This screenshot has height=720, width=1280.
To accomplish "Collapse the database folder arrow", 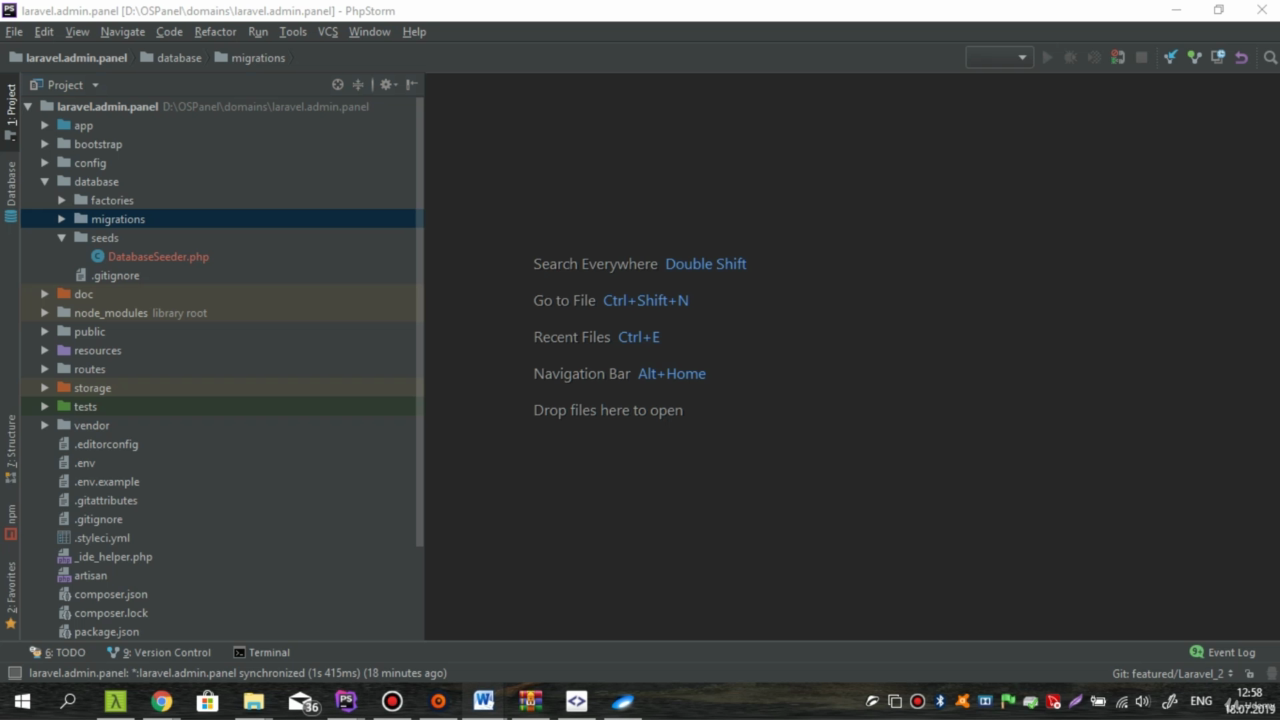I will (x=45, y=182).
